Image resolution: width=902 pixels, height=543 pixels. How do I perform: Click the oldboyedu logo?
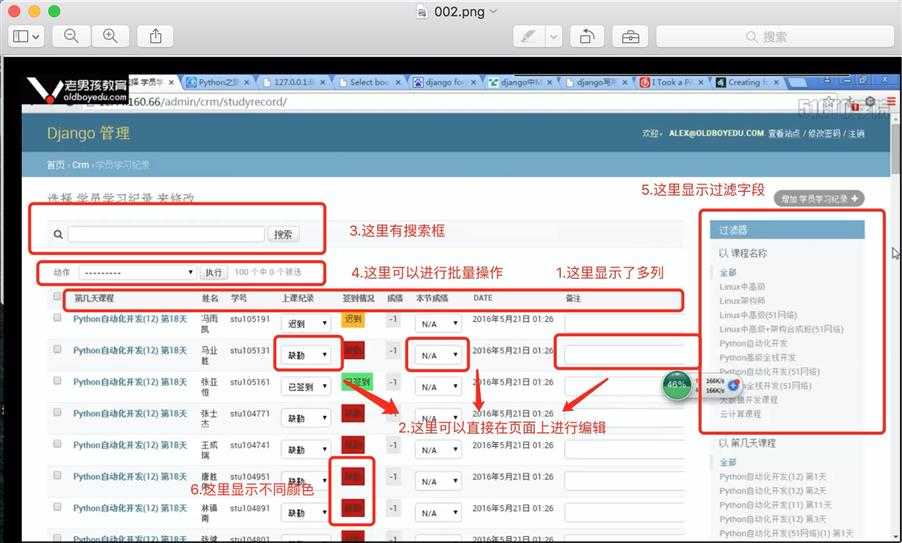pos(77,90)
